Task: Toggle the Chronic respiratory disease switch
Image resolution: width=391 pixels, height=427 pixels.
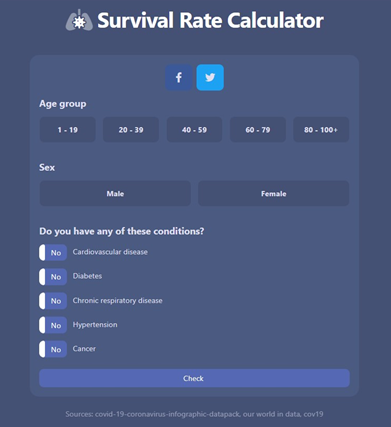Action: [53, 301]
